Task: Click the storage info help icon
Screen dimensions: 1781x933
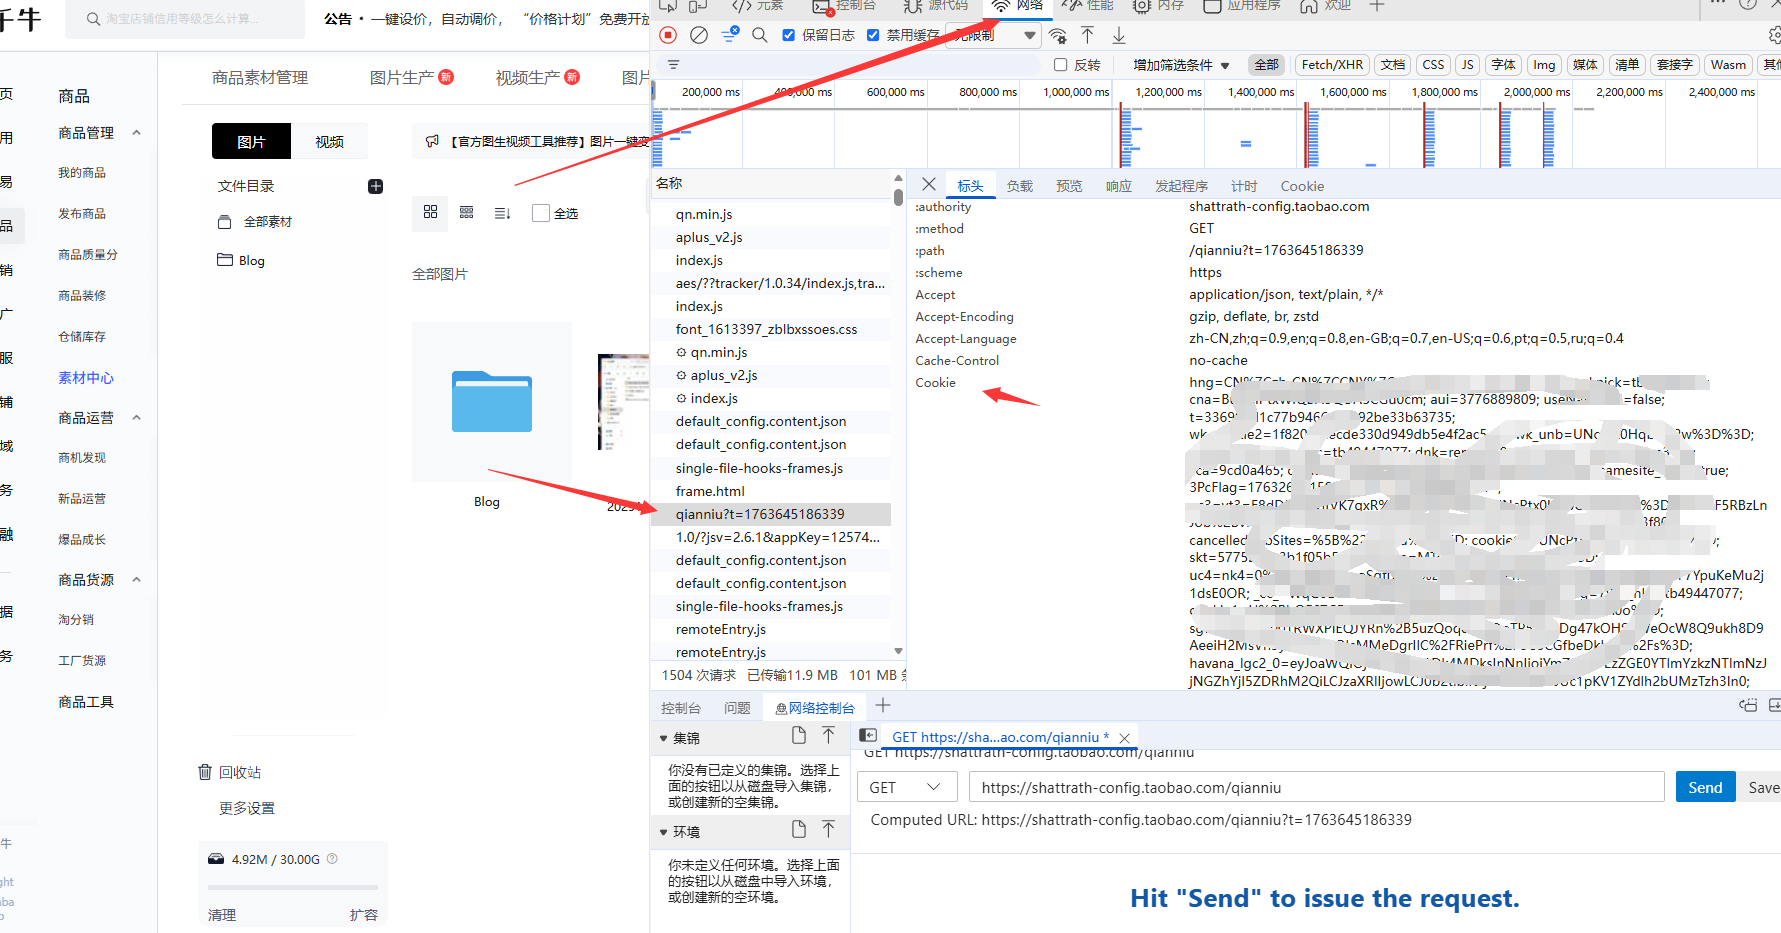Action: (332, 859)
